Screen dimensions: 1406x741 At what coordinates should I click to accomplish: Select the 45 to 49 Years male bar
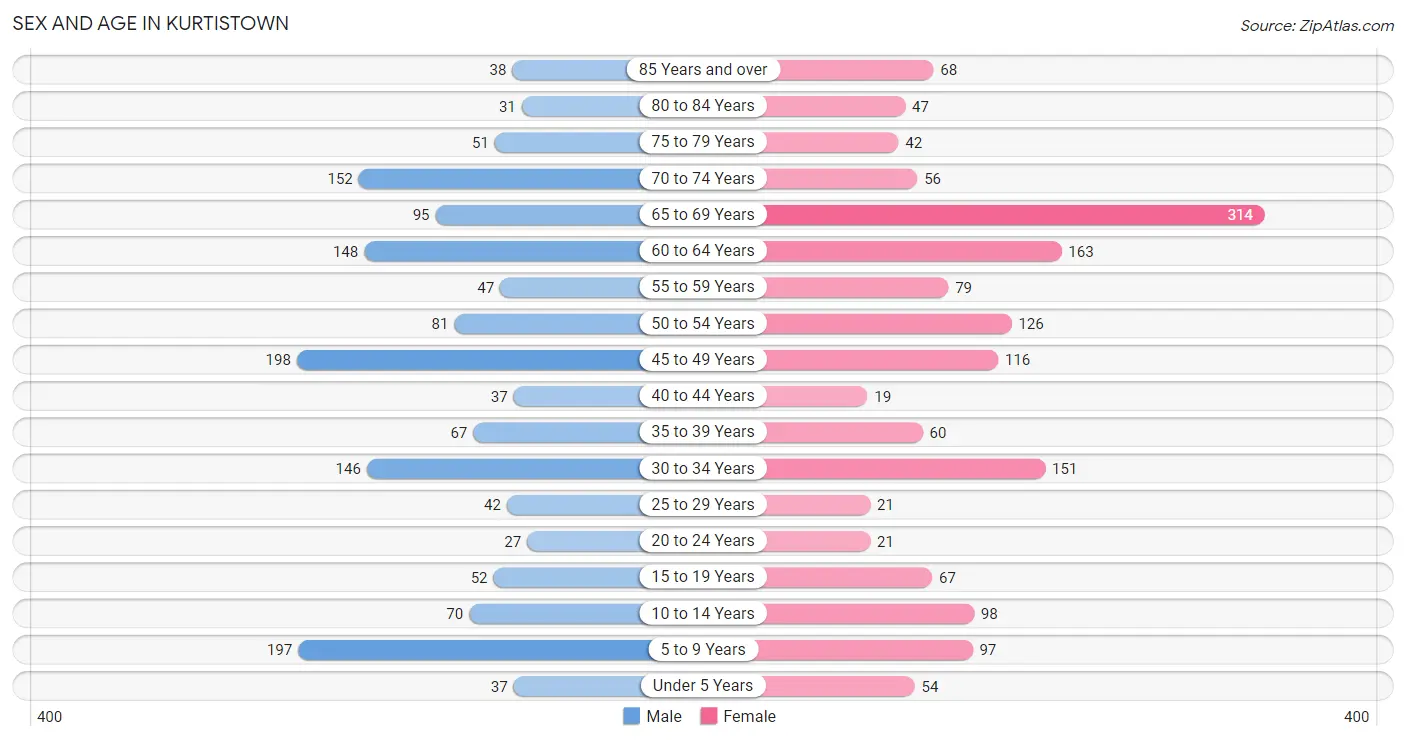[470, 360]
